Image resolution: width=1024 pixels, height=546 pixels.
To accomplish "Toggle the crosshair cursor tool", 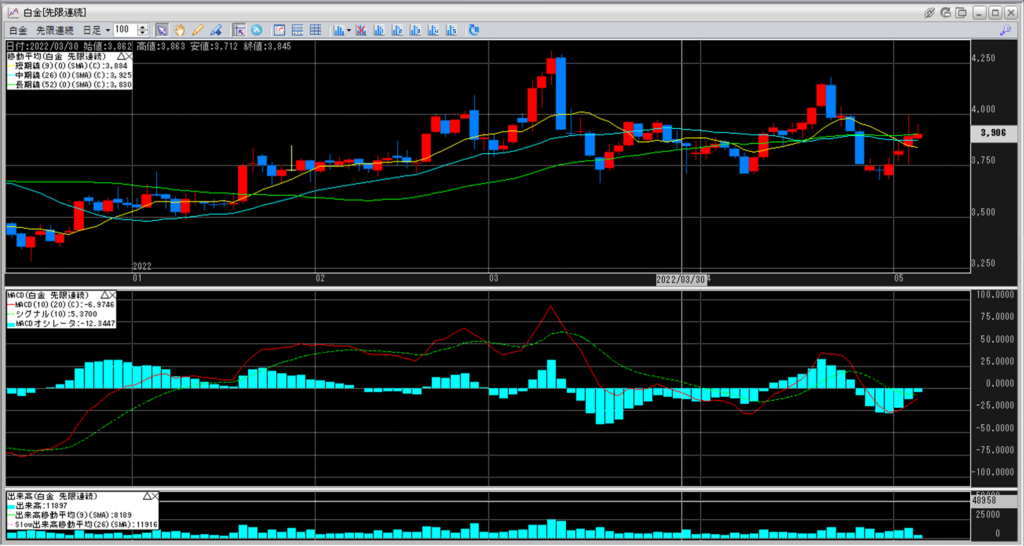I will 238,30.
